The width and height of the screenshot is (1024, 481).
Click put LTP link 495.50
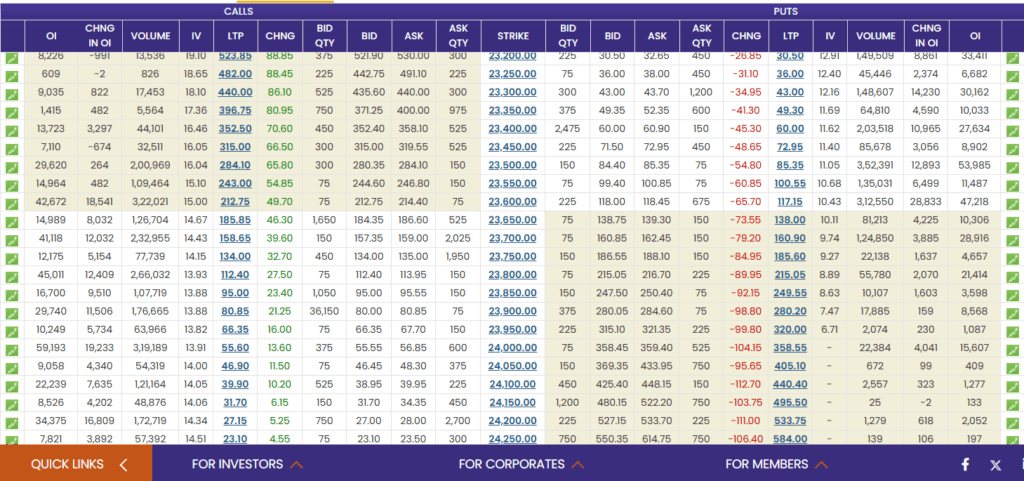coord(790,403)
